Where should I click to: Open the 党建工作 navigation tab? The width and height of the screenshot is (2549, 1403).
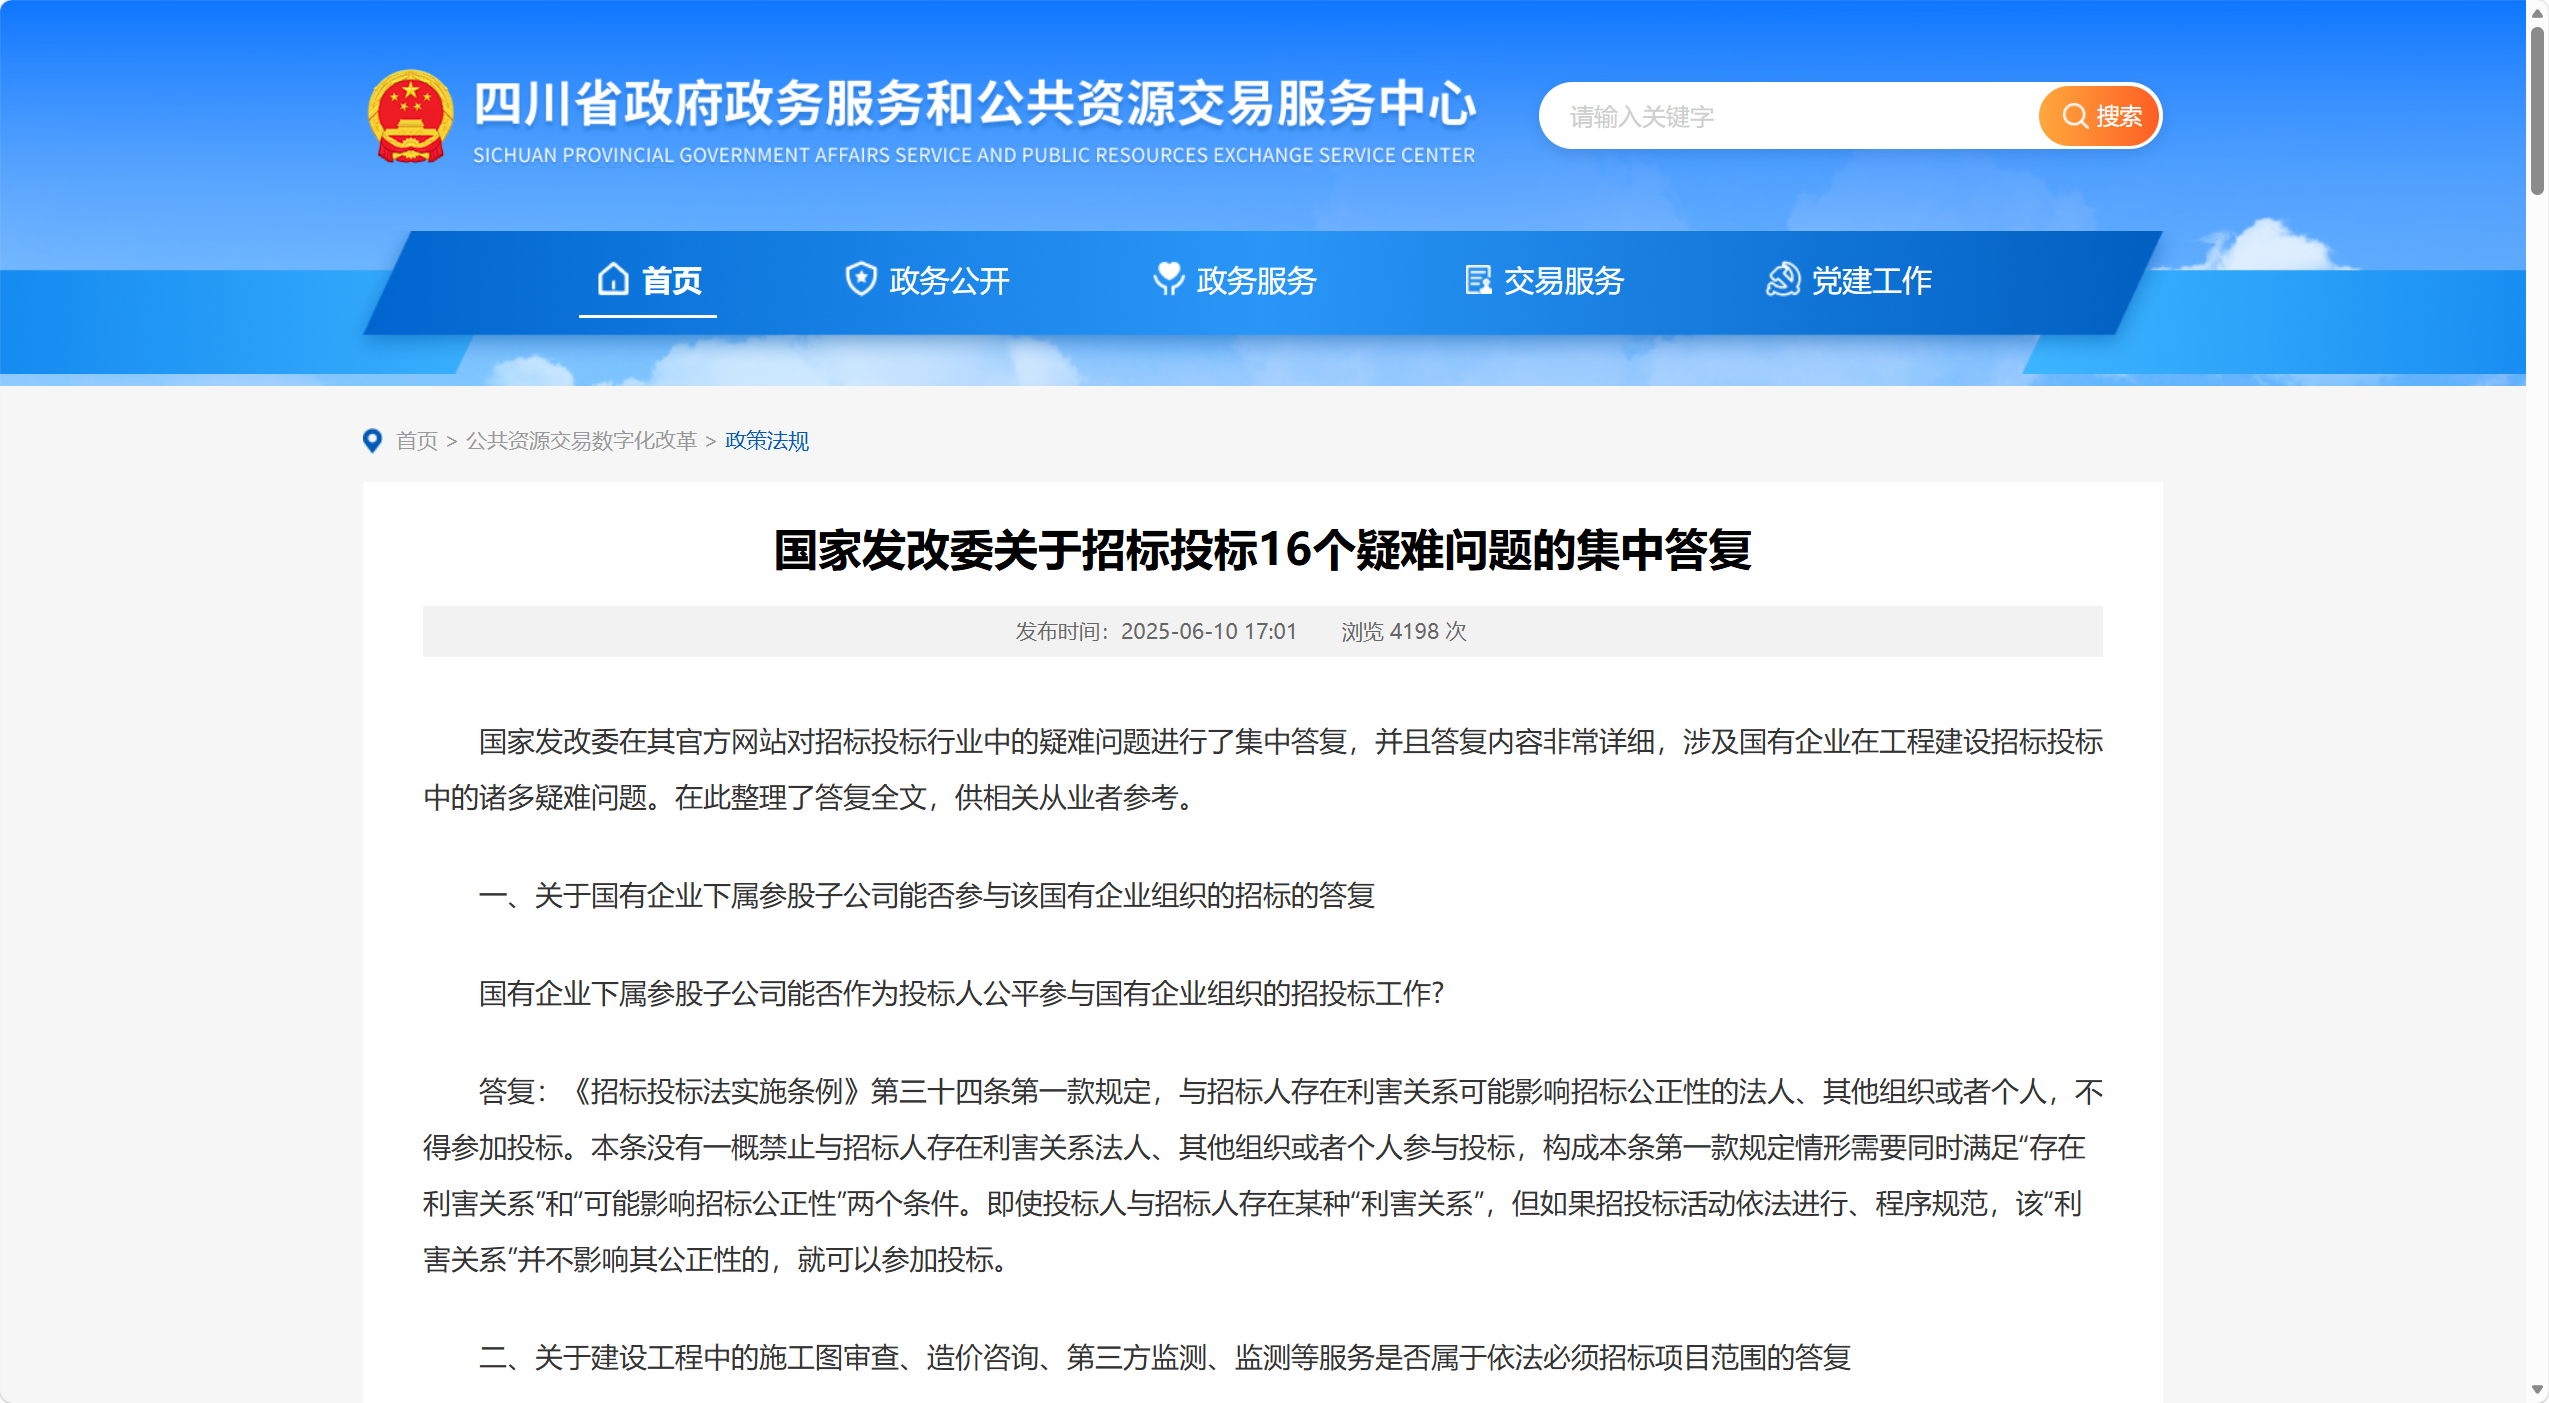[1850, 281]
